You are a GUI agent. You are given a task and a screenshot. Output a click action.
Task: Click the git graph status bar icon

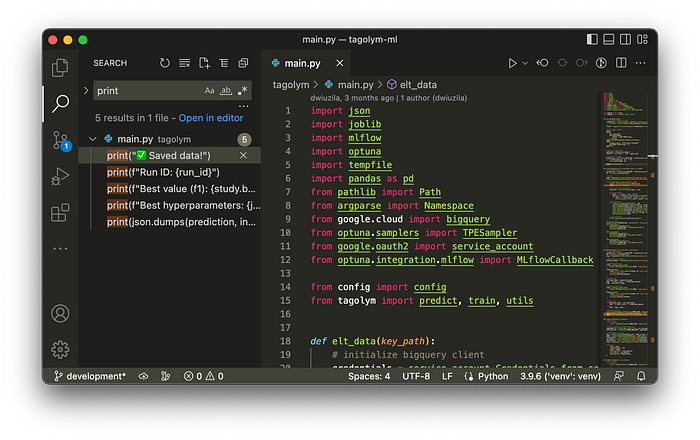[166, 376]
